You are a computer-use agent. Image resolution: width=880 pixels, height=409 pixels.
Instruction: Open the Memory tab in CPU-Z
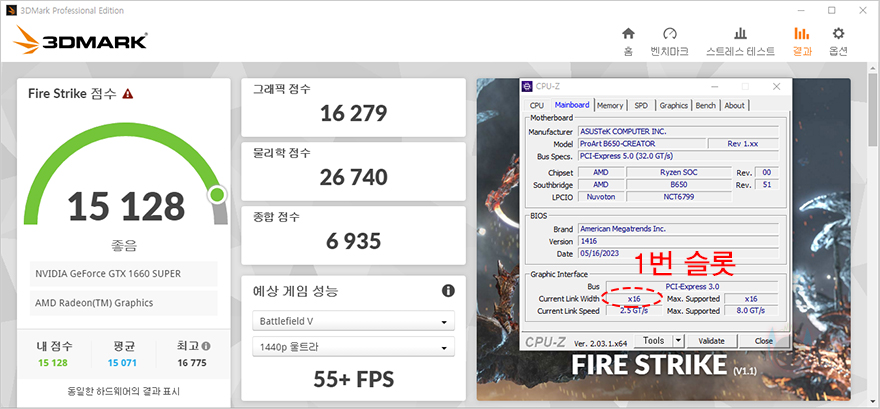point(609,105)
